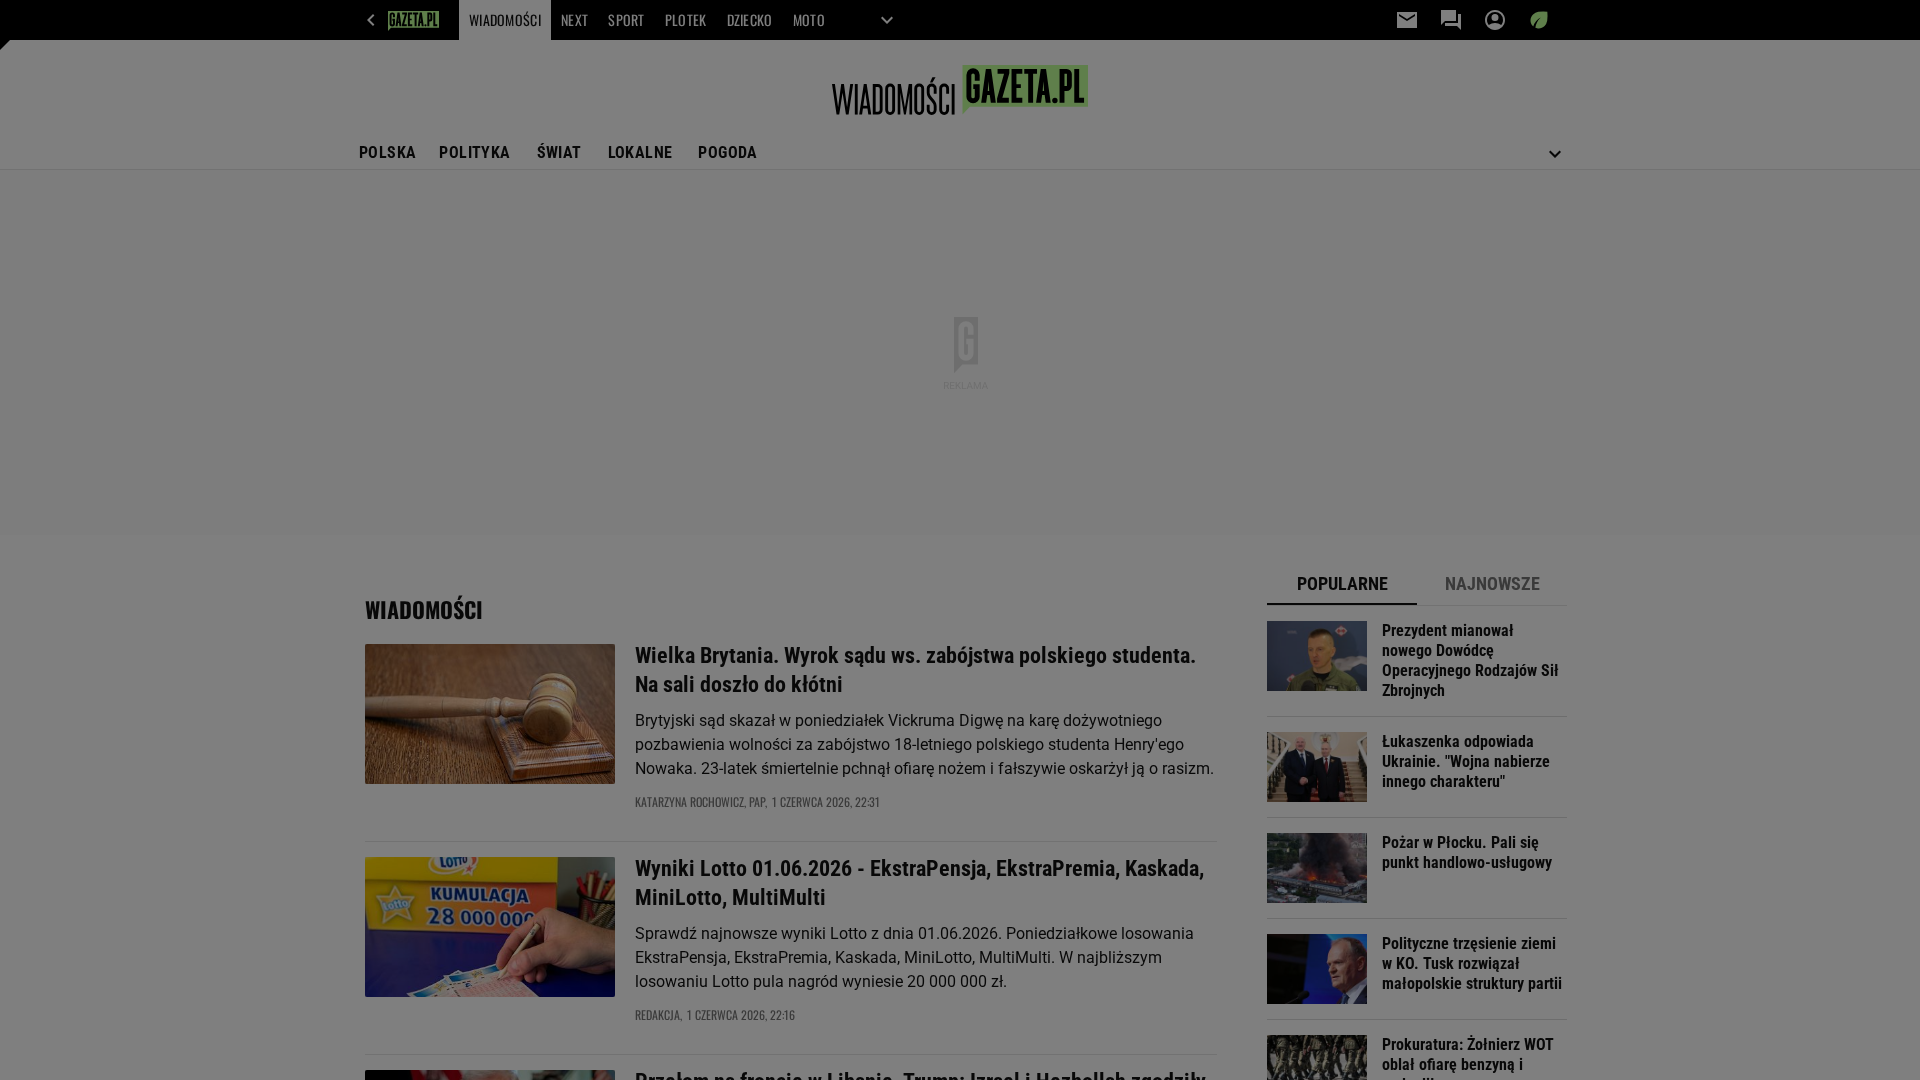Click the Wiadomości Gazeta.pl header logo
The image size is (1920, 1080).
(960, 91)
